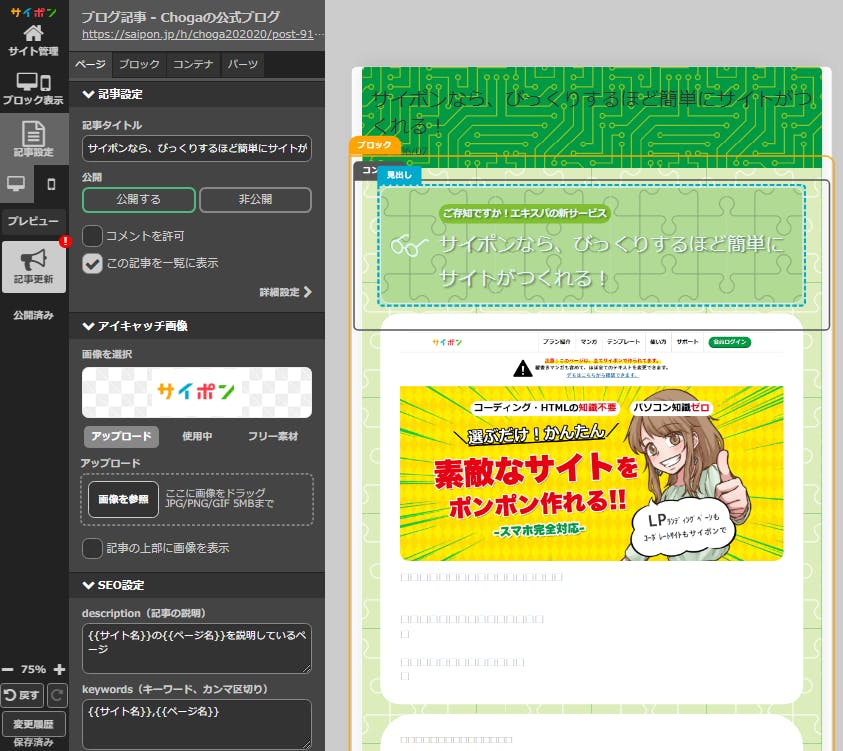This screenshot has height=751, width=843.
Task: Open the blog post URL link
Action: point(203,34)
